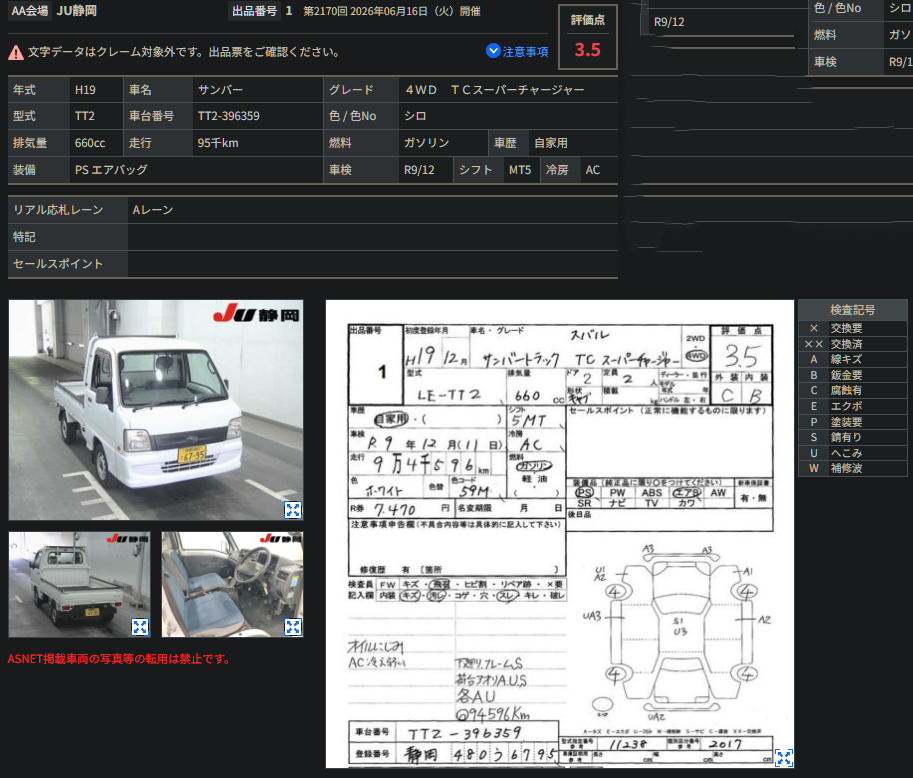
Task: Click the JU静岡 venue name
Action: click(76, 10)
